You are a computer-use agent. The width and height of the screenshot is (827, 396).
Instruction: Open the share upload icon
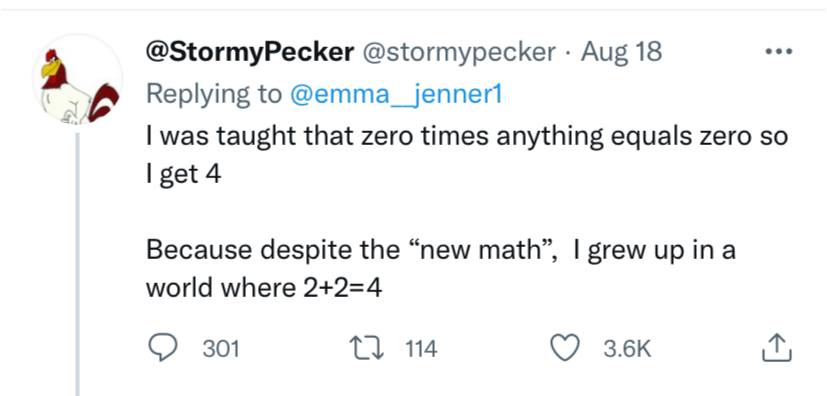(776, 349)
